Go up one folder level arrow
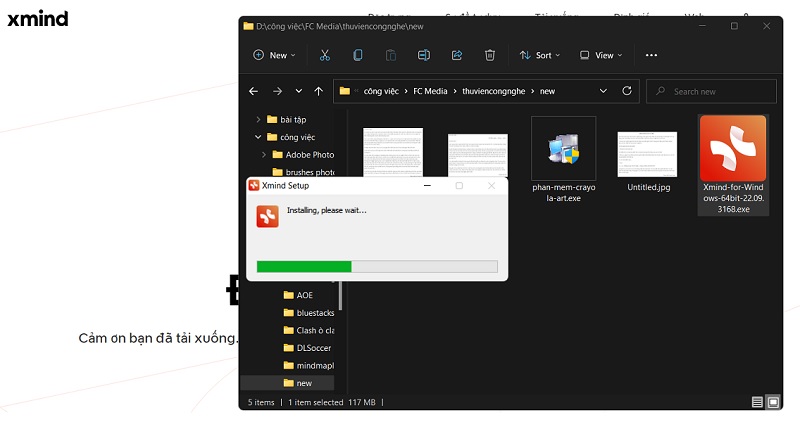 (318, 91)
